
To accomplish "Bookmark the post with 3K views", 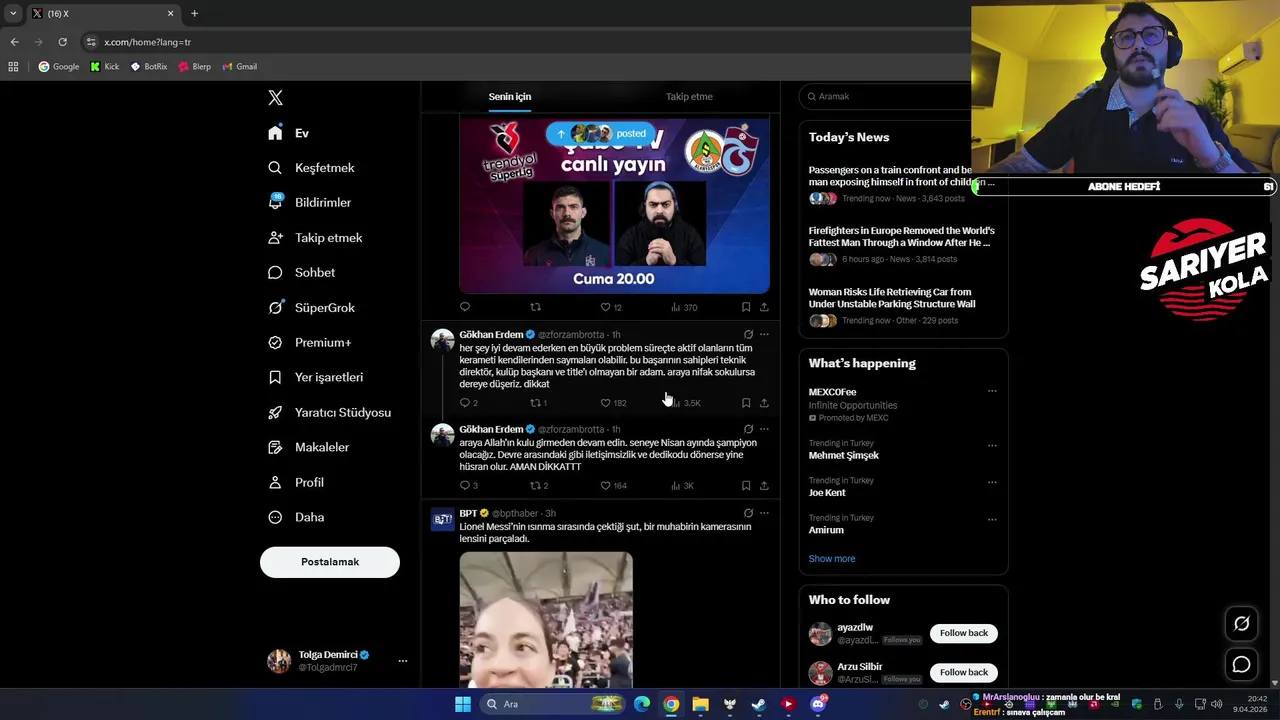I will click(746, 486).
